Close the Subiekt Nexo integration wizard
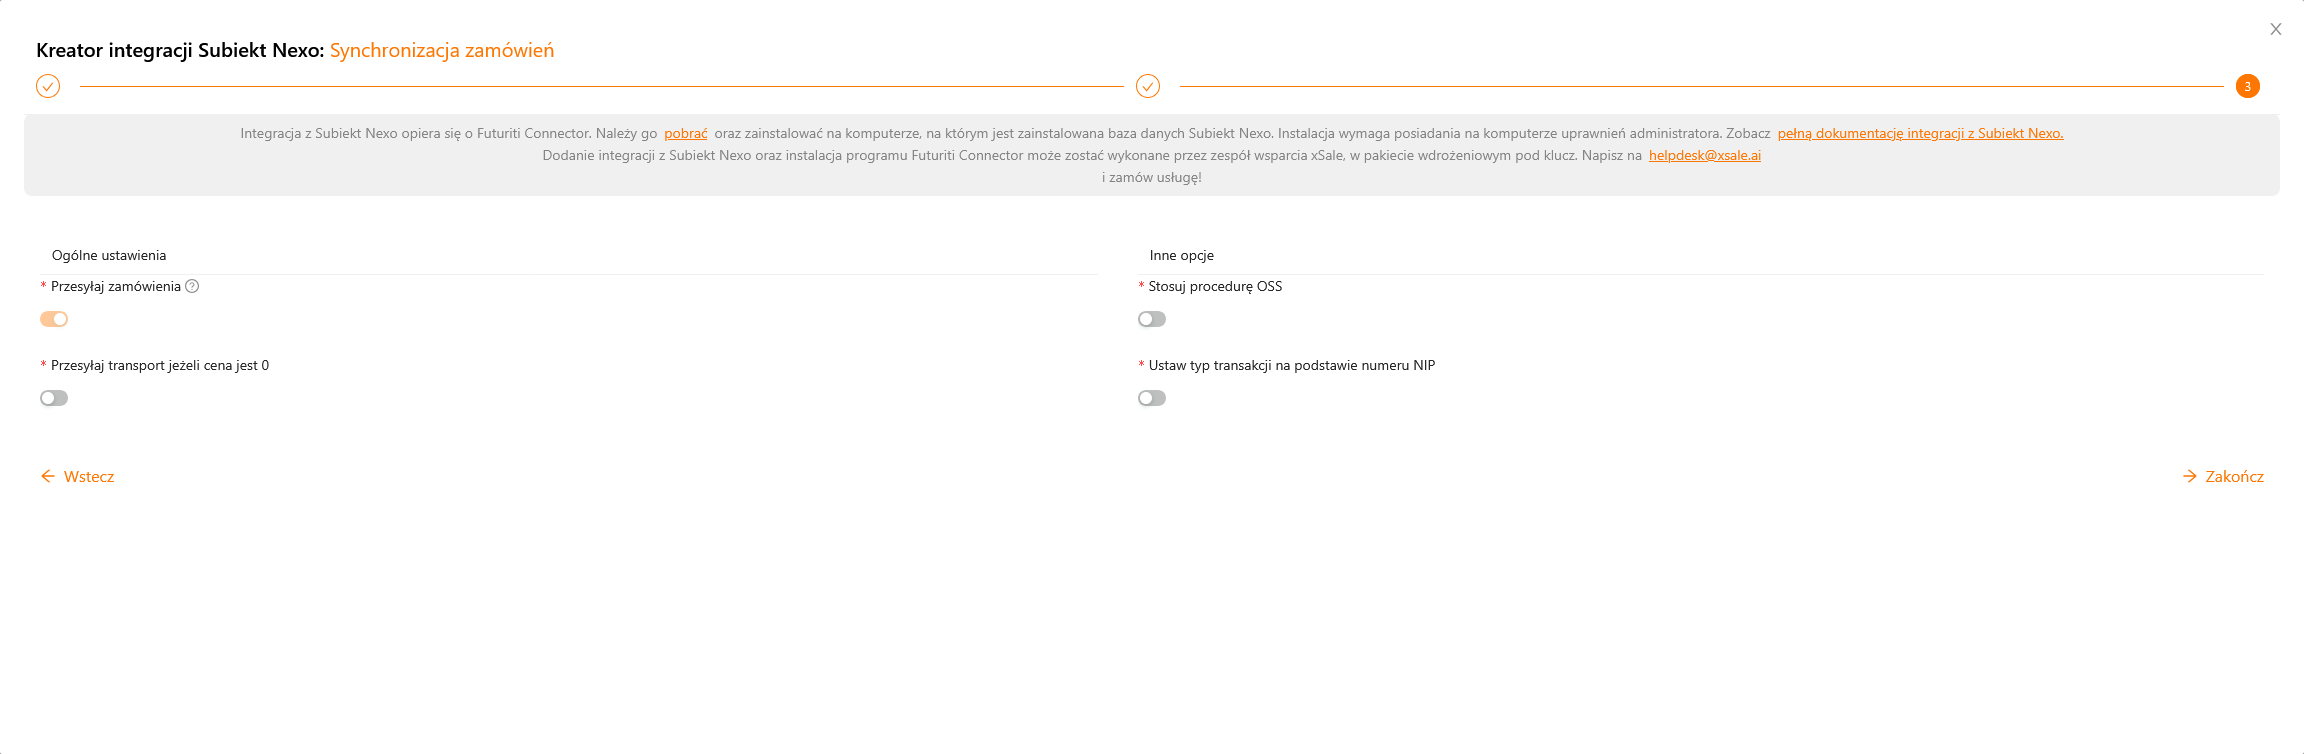The width and height of the screenshot is (2304, 754). [2276, 29]
